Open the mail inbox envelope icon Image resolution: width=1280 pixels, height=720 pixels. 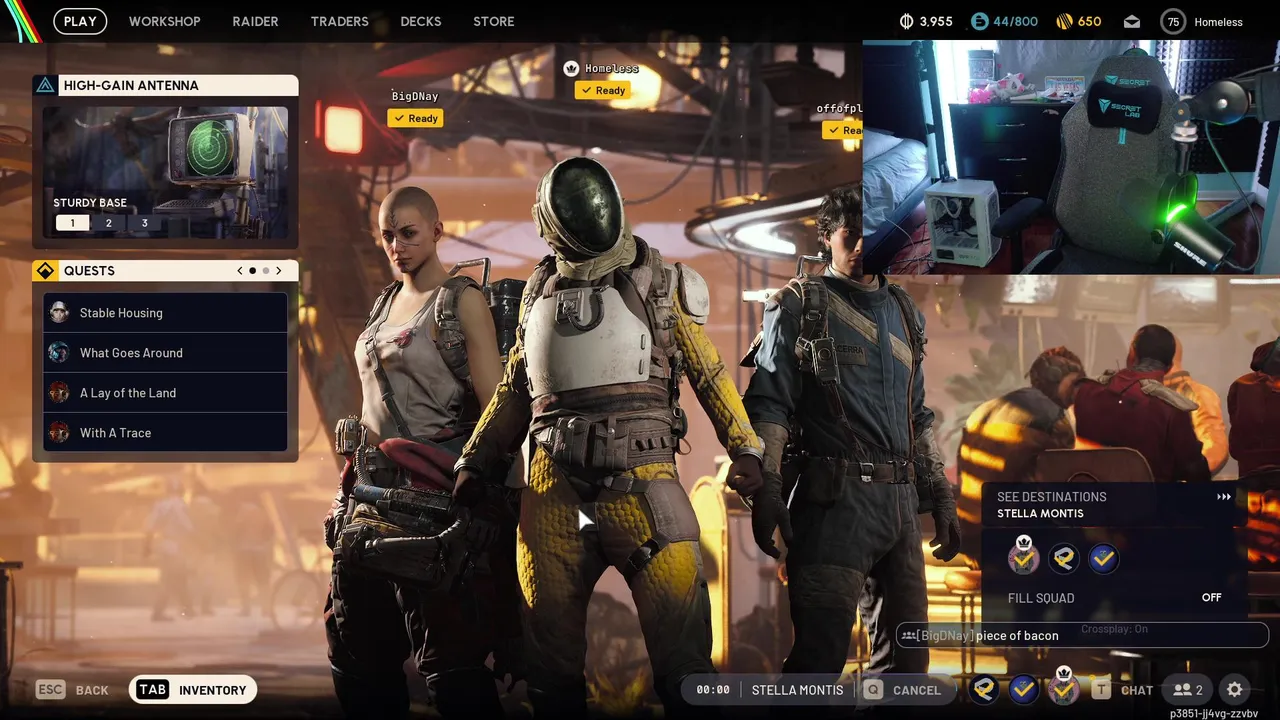point(1132,22)
